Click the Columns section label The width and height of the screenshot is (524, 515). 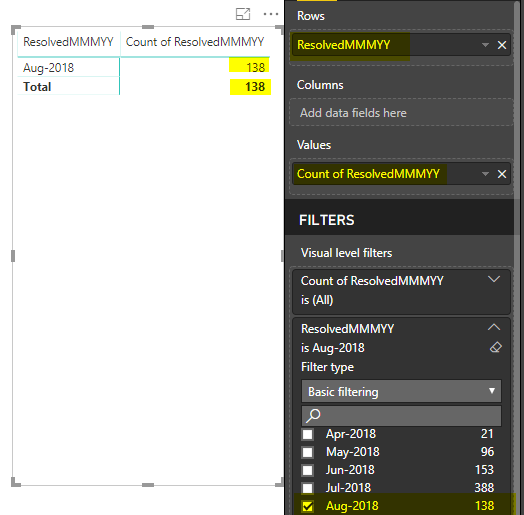coord(320,85)
